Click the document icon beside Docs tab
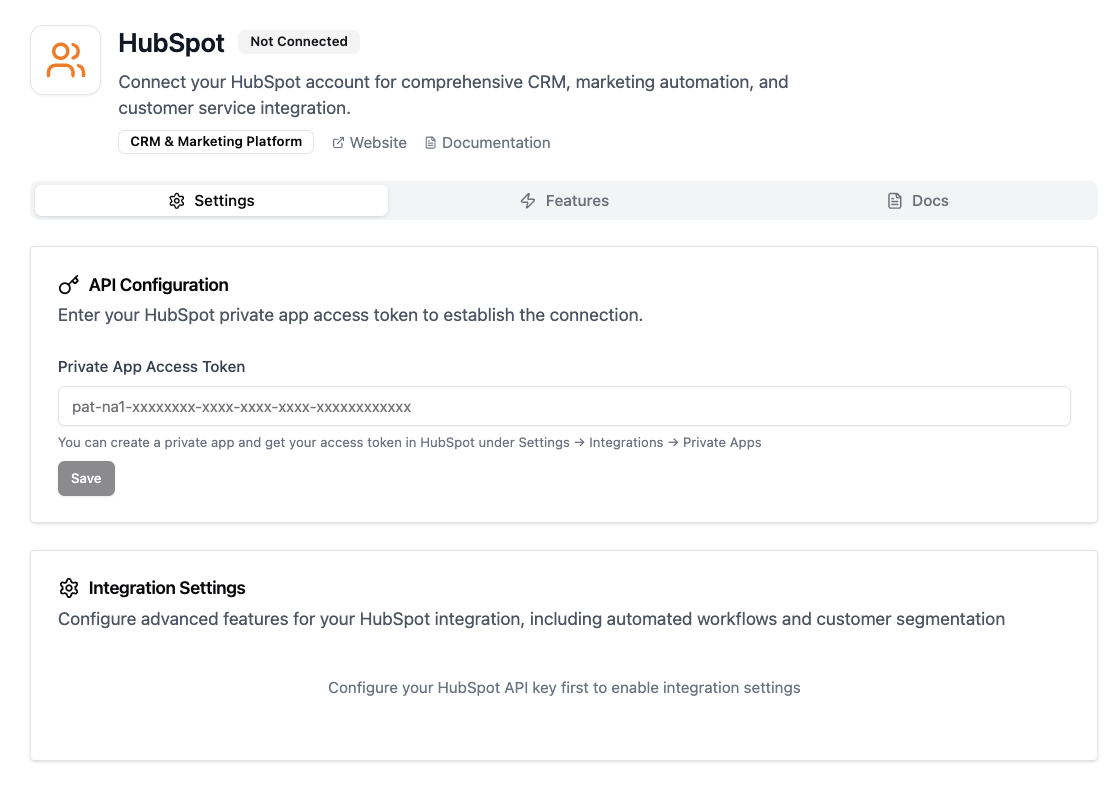 pyautogui.click(x=893, y=200)
